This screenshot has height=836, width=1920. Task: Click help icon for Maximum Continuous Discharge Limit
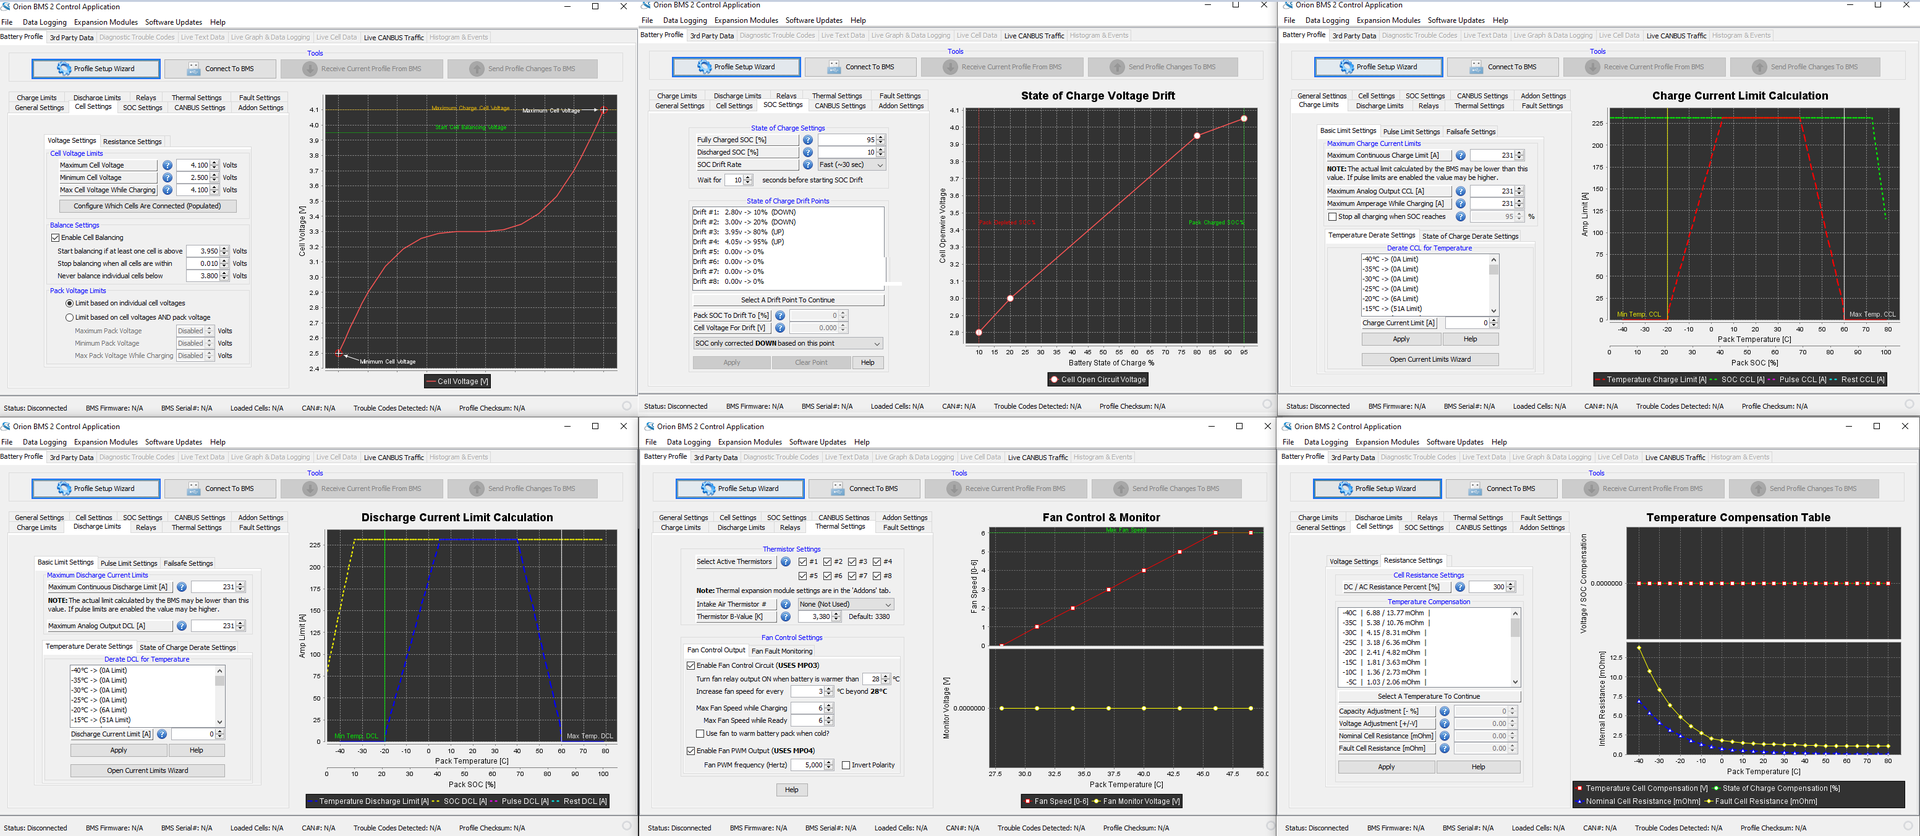pos(181,587)
